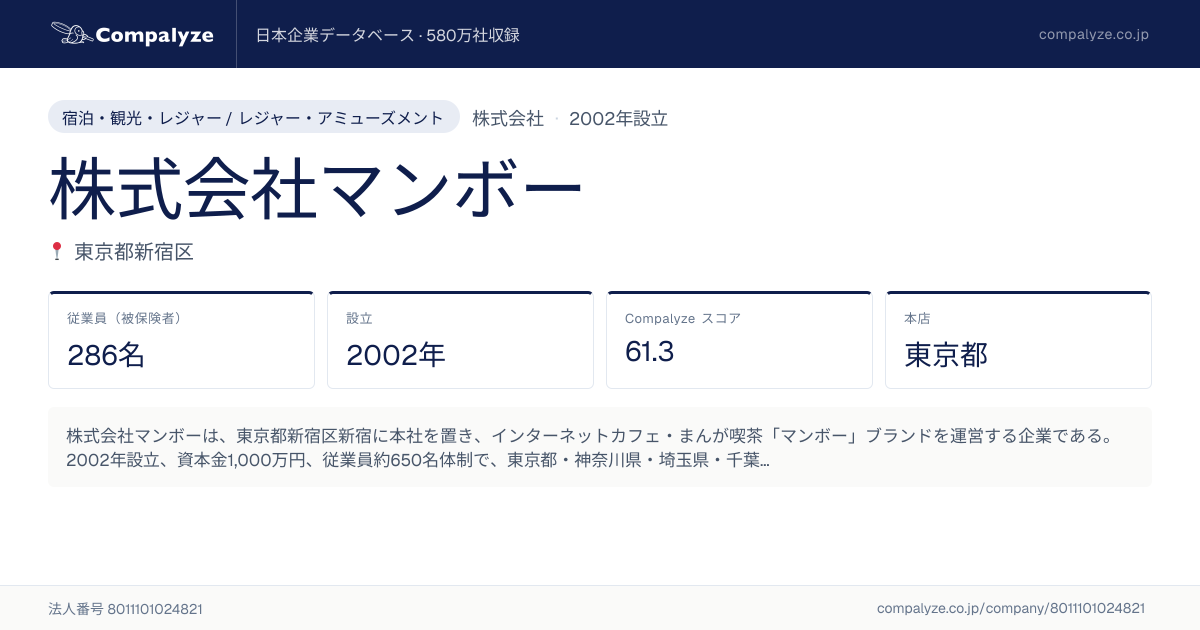
Task: Click the red location pin icon
Action: (57, 251)
